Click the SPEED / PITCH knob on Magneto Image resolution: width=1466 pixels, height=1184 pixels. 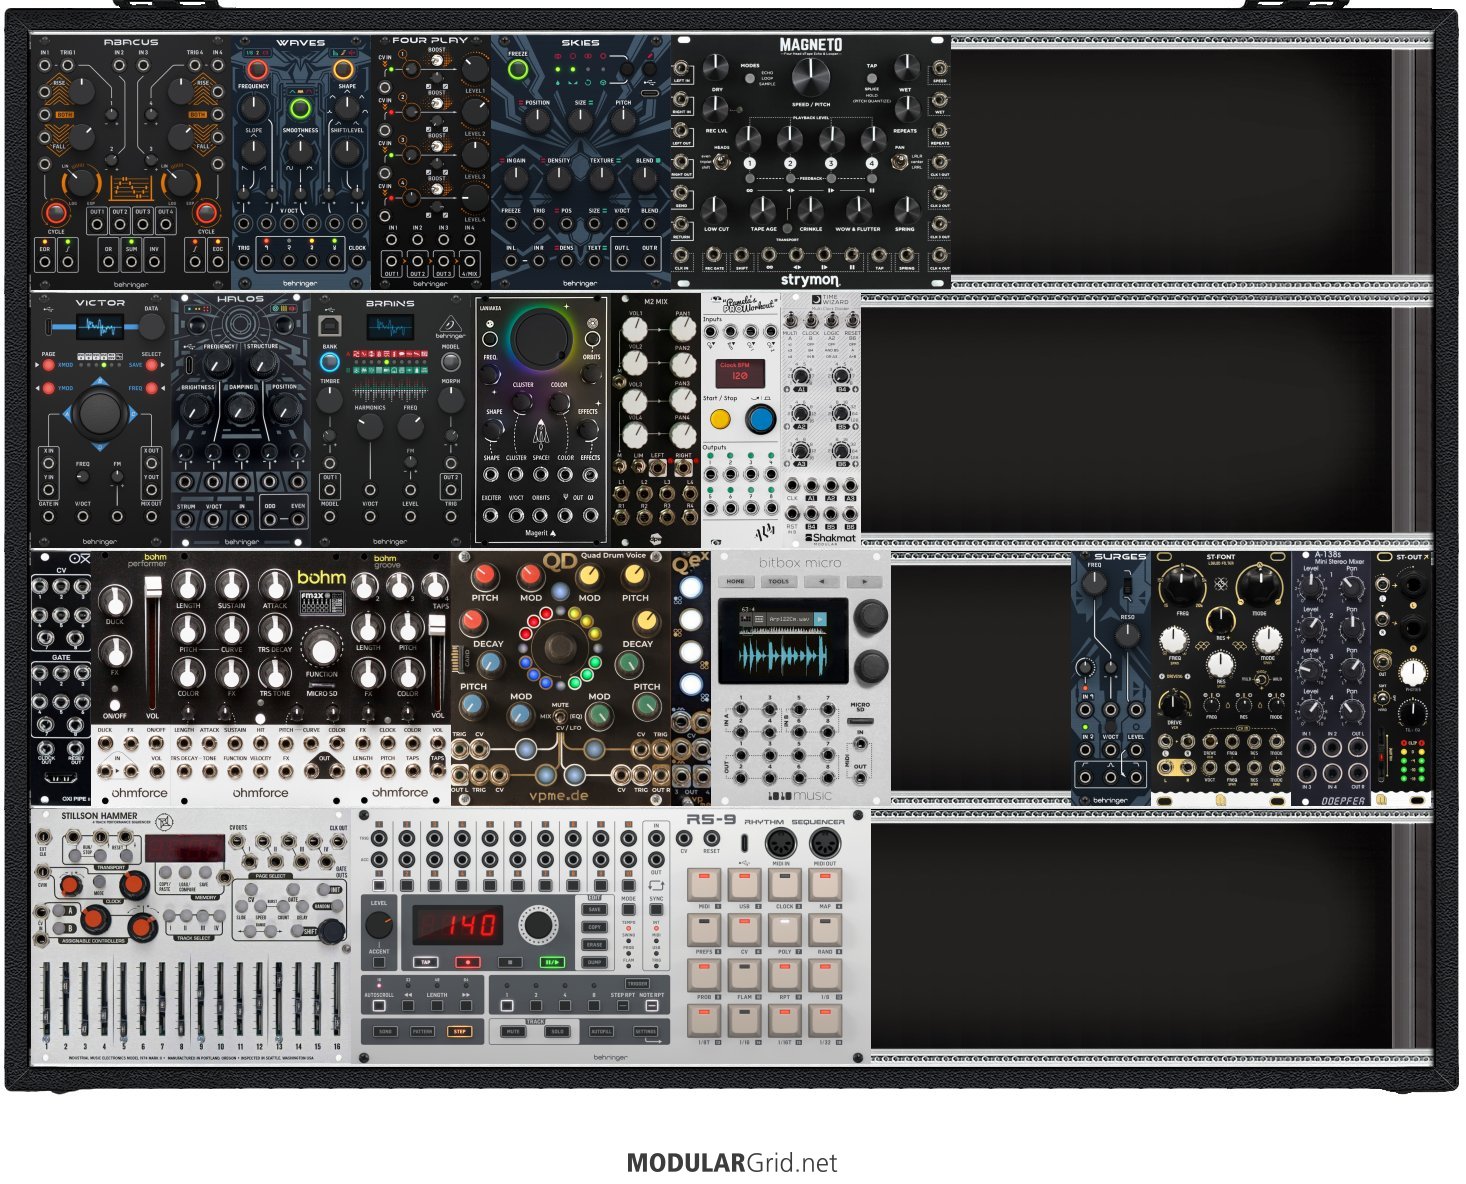click(811, 77)
